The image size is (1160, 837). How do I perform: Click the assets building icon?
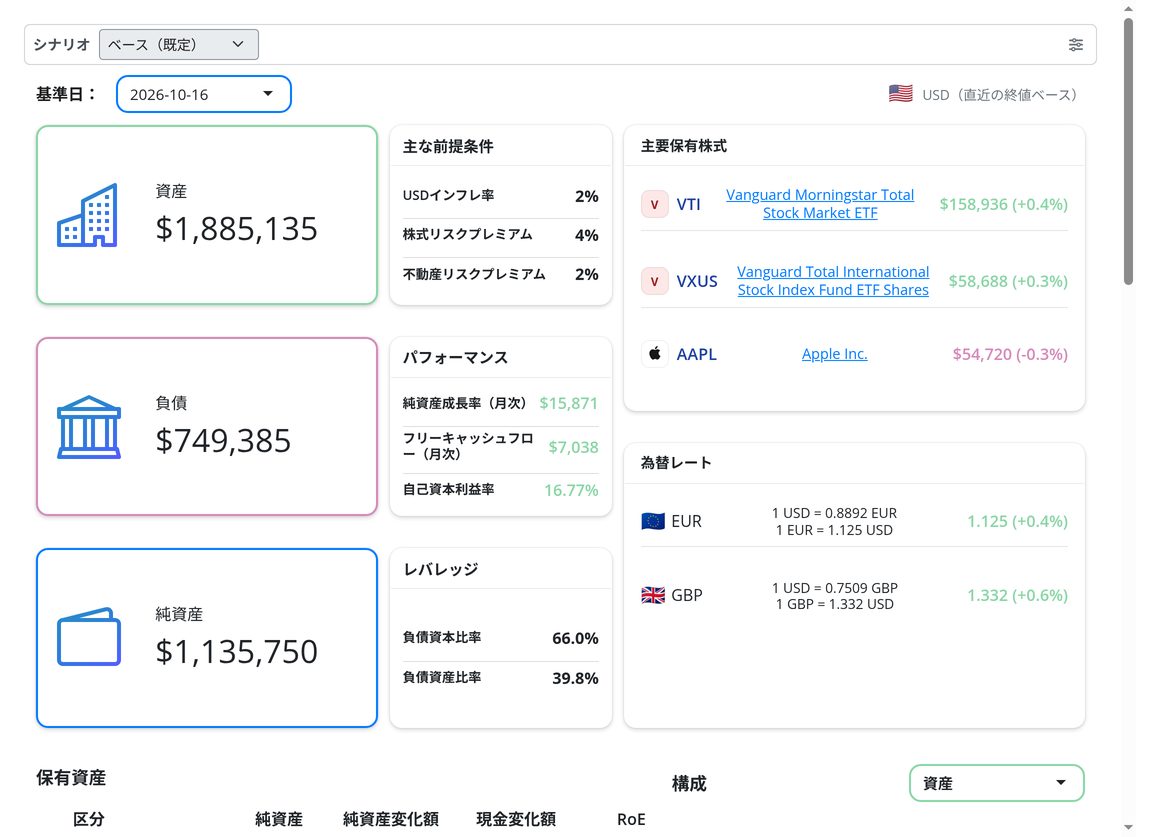click(x=87, y=215)
